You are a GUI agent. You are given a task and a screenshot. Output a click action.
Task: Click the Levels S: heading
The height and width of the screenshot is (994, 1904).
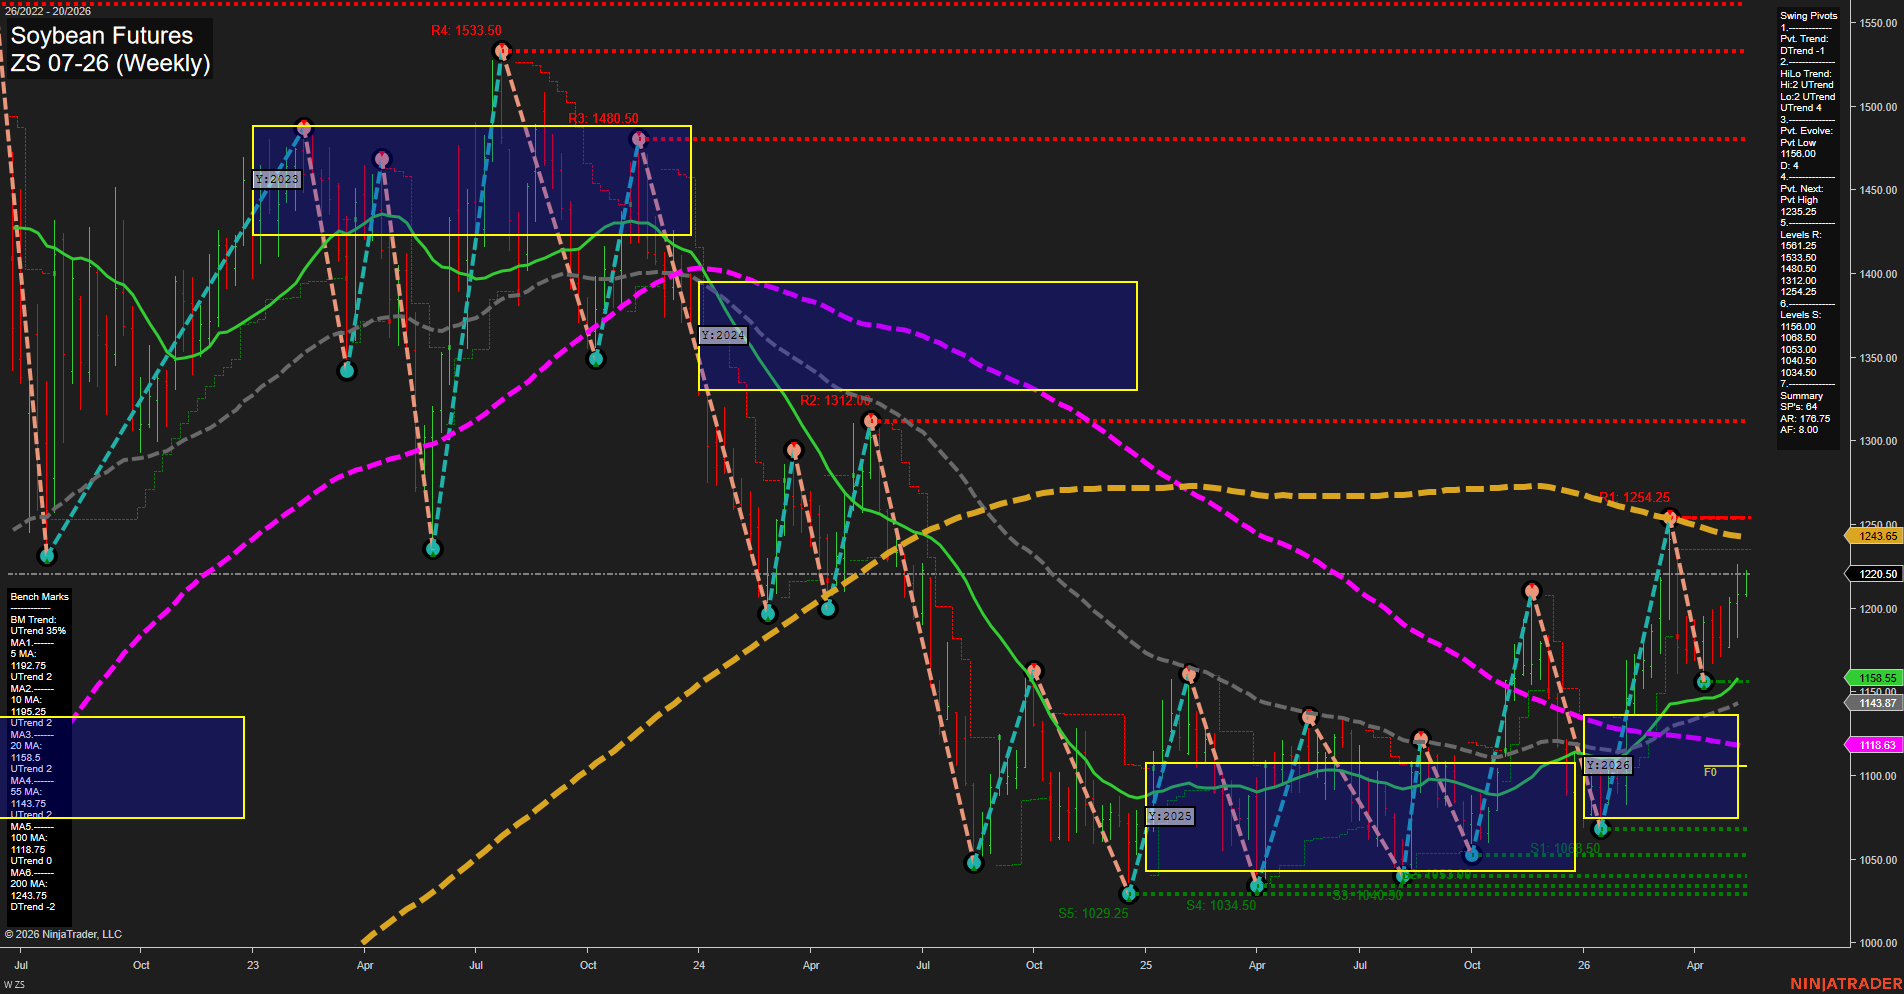[x=1801, y=315]
